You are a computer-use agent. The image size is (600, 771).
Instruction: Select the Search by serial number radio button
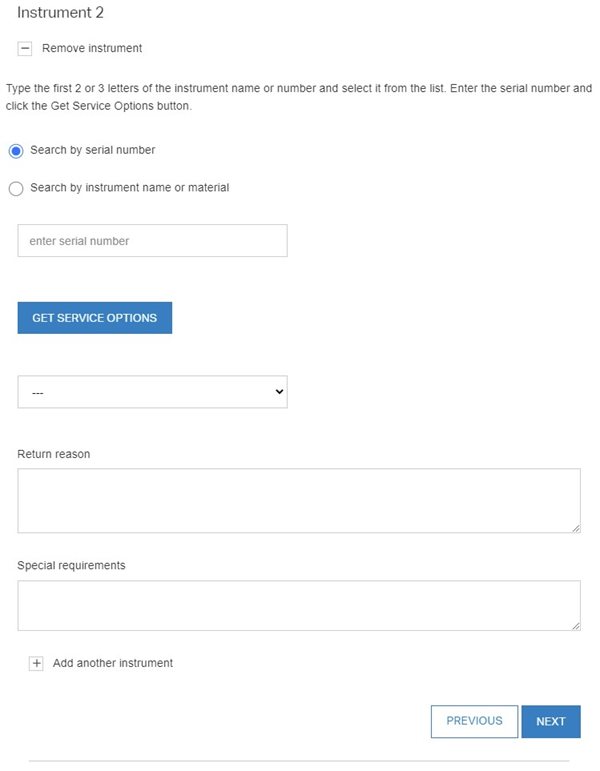coord(16,151)
